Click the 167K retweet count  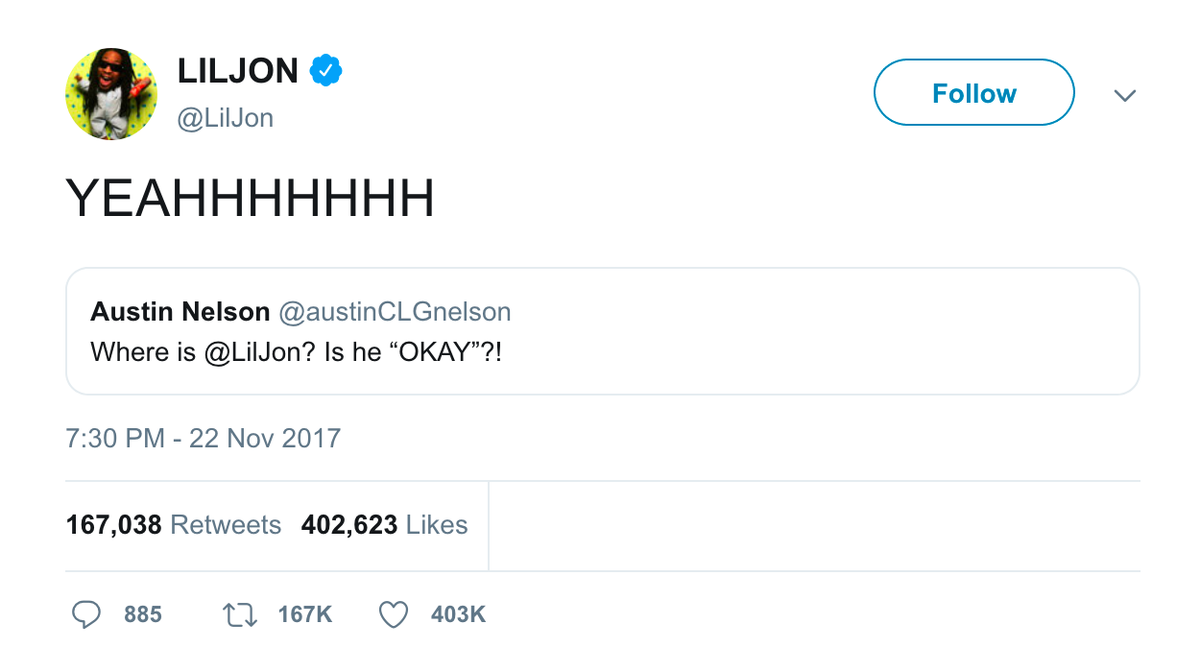[x=305, y=614]
